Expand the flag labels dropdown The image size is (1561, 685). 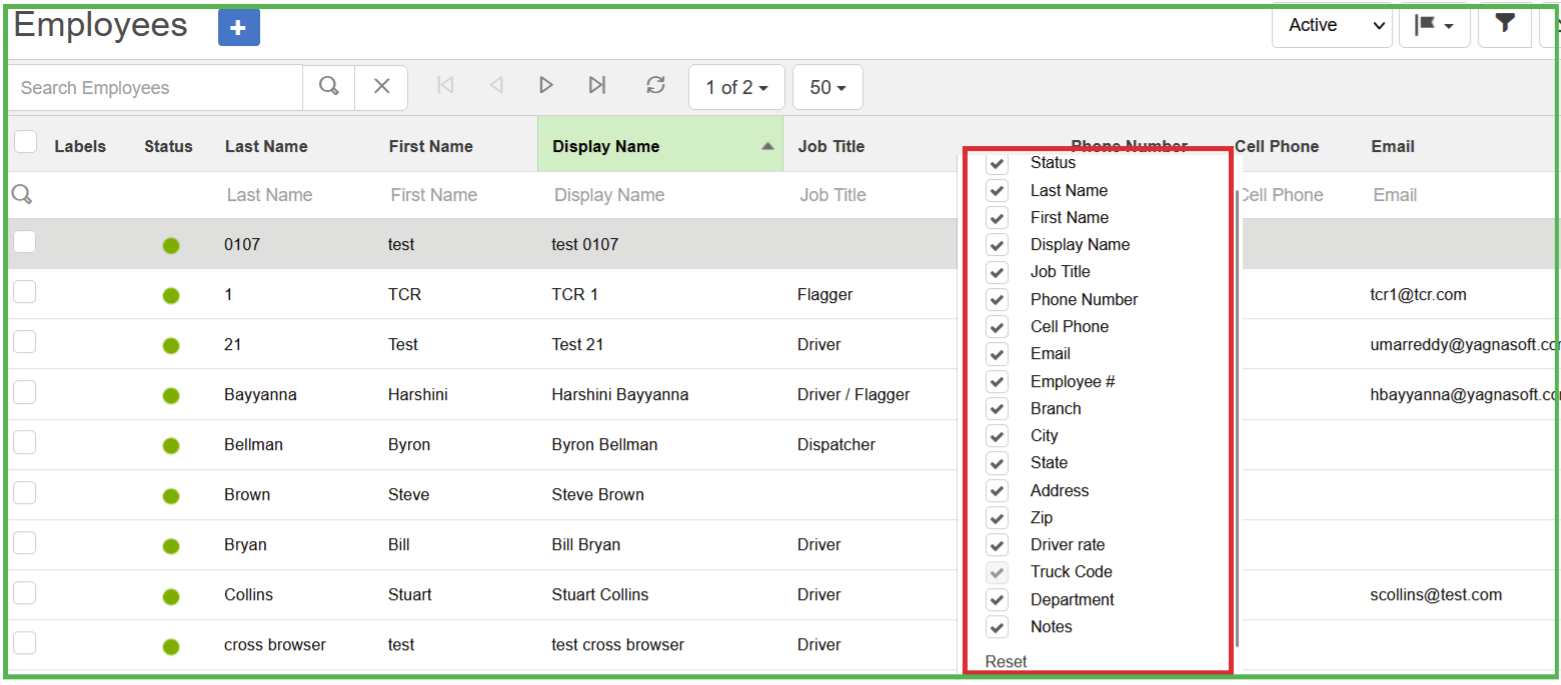click(x=1434, y=25)
